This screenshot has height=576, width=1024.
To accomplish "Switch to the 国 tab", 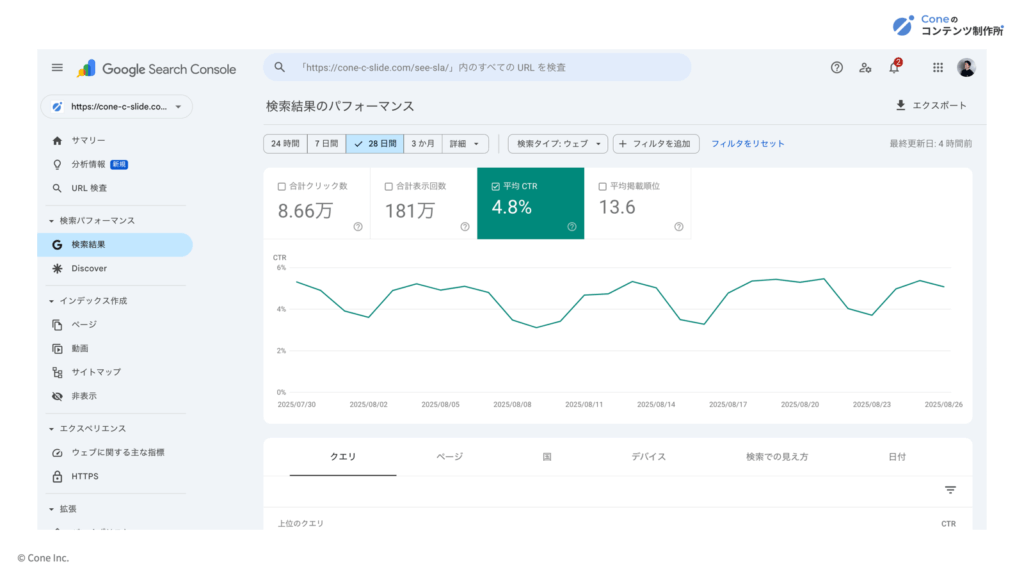I will click(547, 457).
